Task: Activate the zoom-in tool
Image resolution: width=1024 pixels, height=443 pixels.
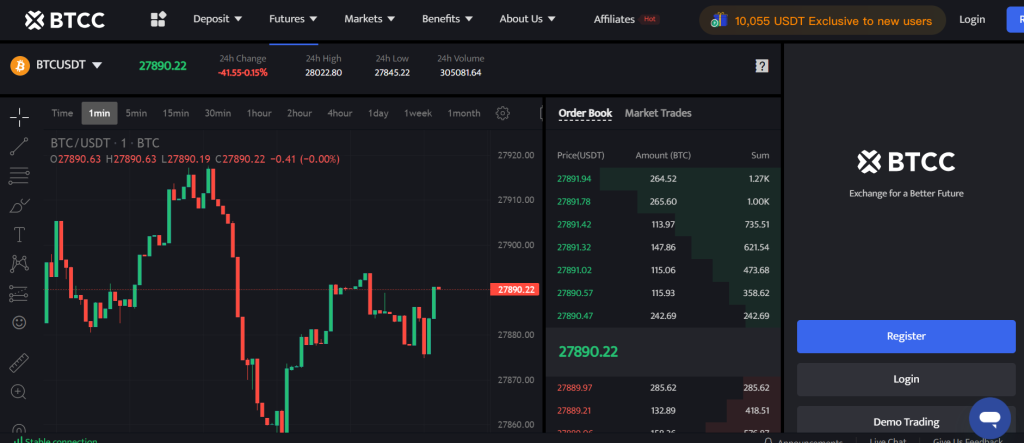Action: (19, 392)
